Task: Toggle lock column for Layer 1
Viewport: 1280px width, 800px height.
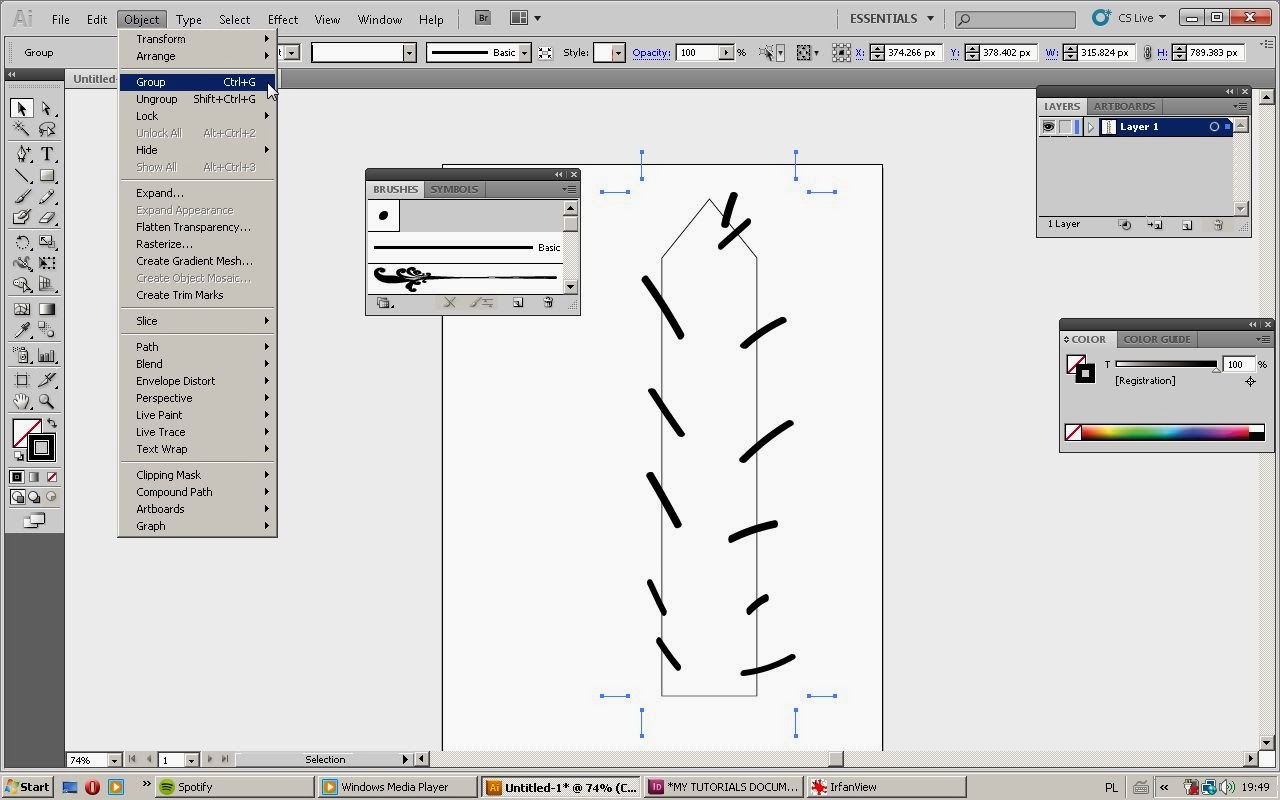Action: point(1065,127)
